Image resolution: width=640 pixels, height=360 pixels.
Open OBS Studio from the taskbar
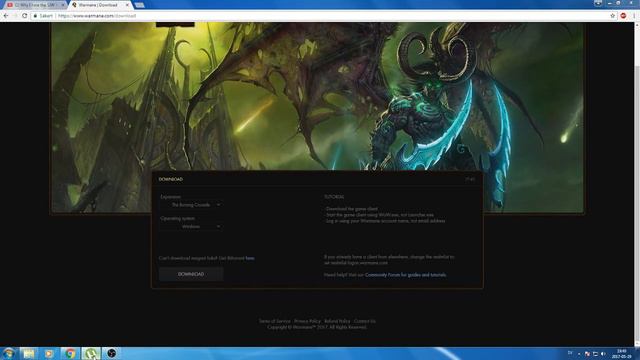click(111, 353)
